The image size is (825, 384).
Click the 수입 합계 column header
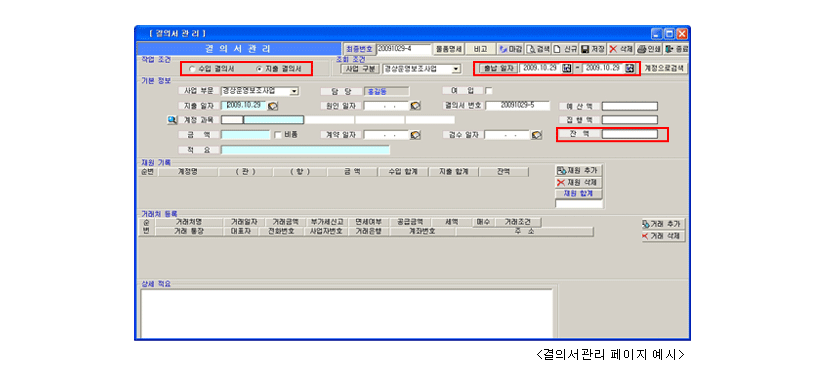tap(403, 172)
